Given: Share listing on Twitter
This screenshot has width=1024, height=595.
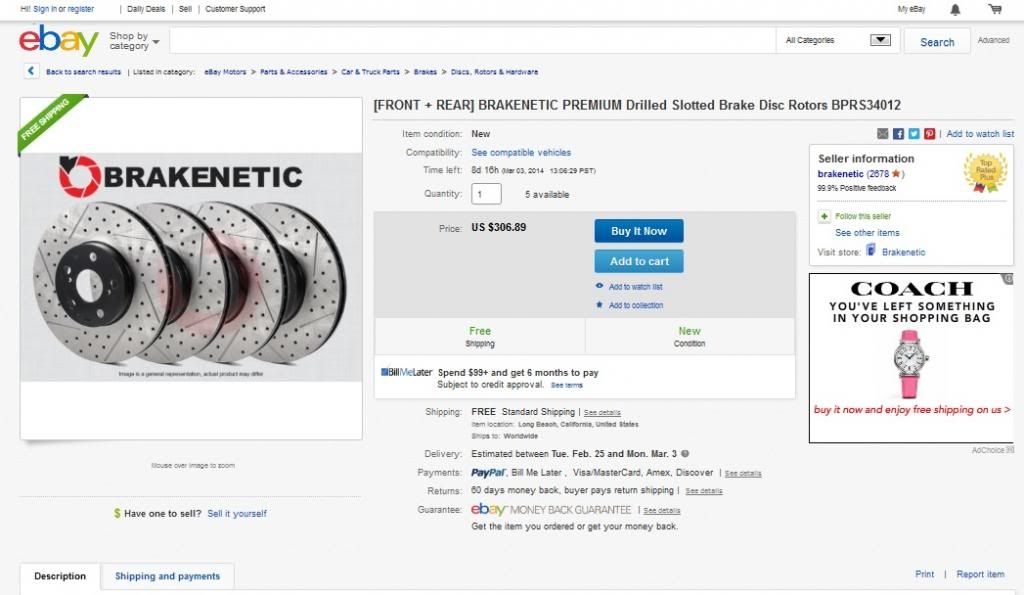Looking at the screenshot, I should [914, 134].
